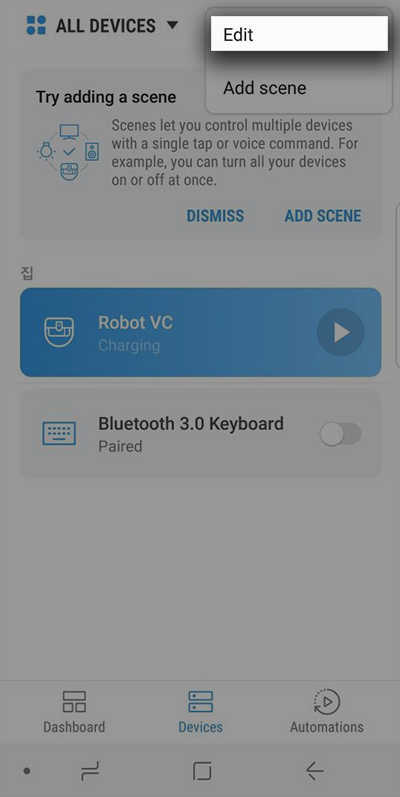Tap the Android recent apps icon
The width and height of the screenshot is (400, 797).
coord(90,772)
